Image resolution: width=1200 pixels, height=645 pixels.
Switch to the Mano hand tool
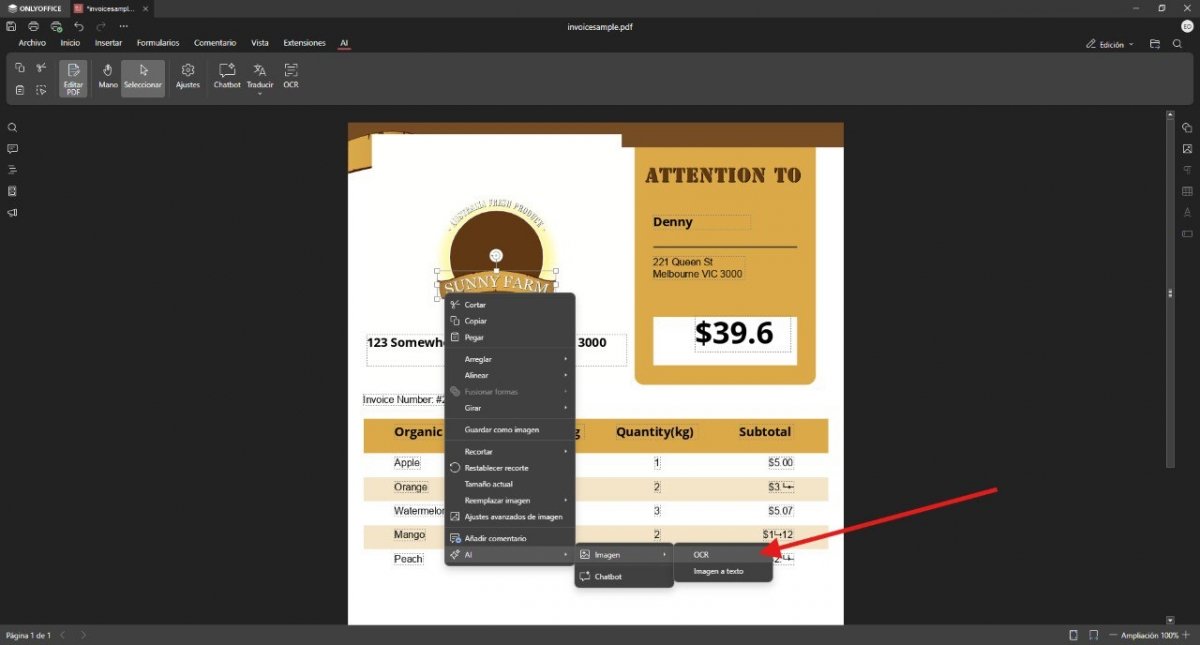click(x=108, y=76)
